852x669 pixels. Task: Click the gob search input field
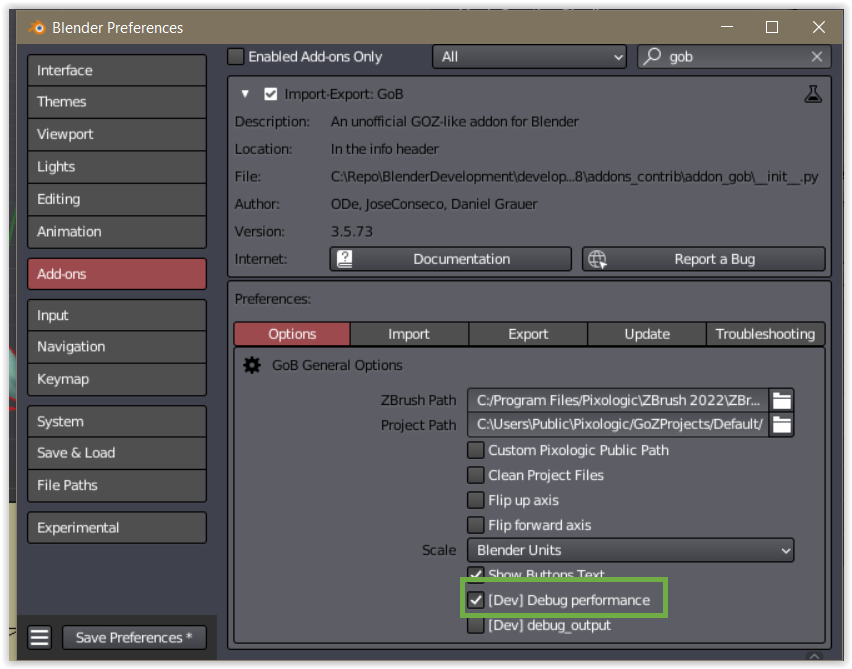pos(734,57)
